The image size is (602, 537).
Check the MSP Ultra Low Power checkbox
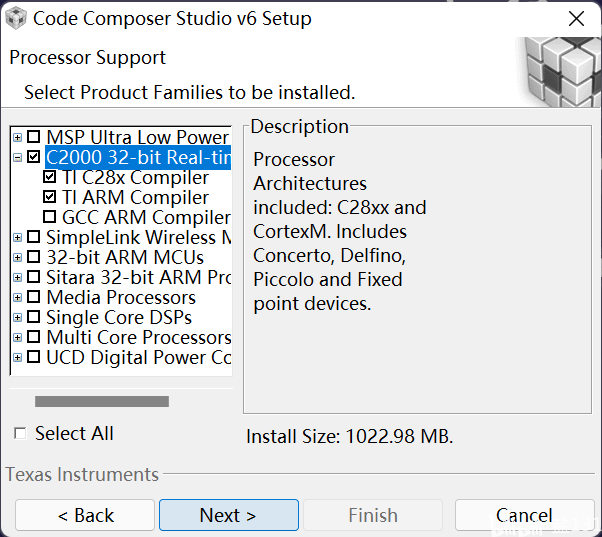coord(34,137)
